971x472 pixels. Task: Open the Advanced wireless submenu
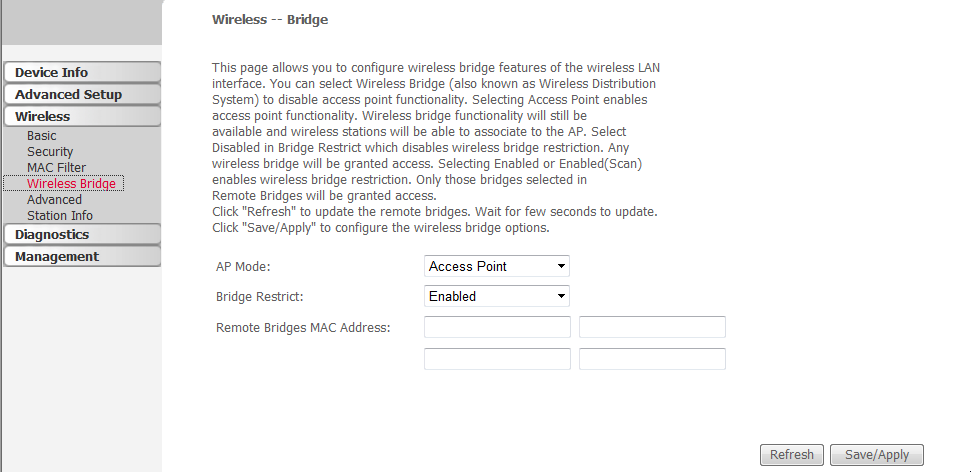[54, 199]
